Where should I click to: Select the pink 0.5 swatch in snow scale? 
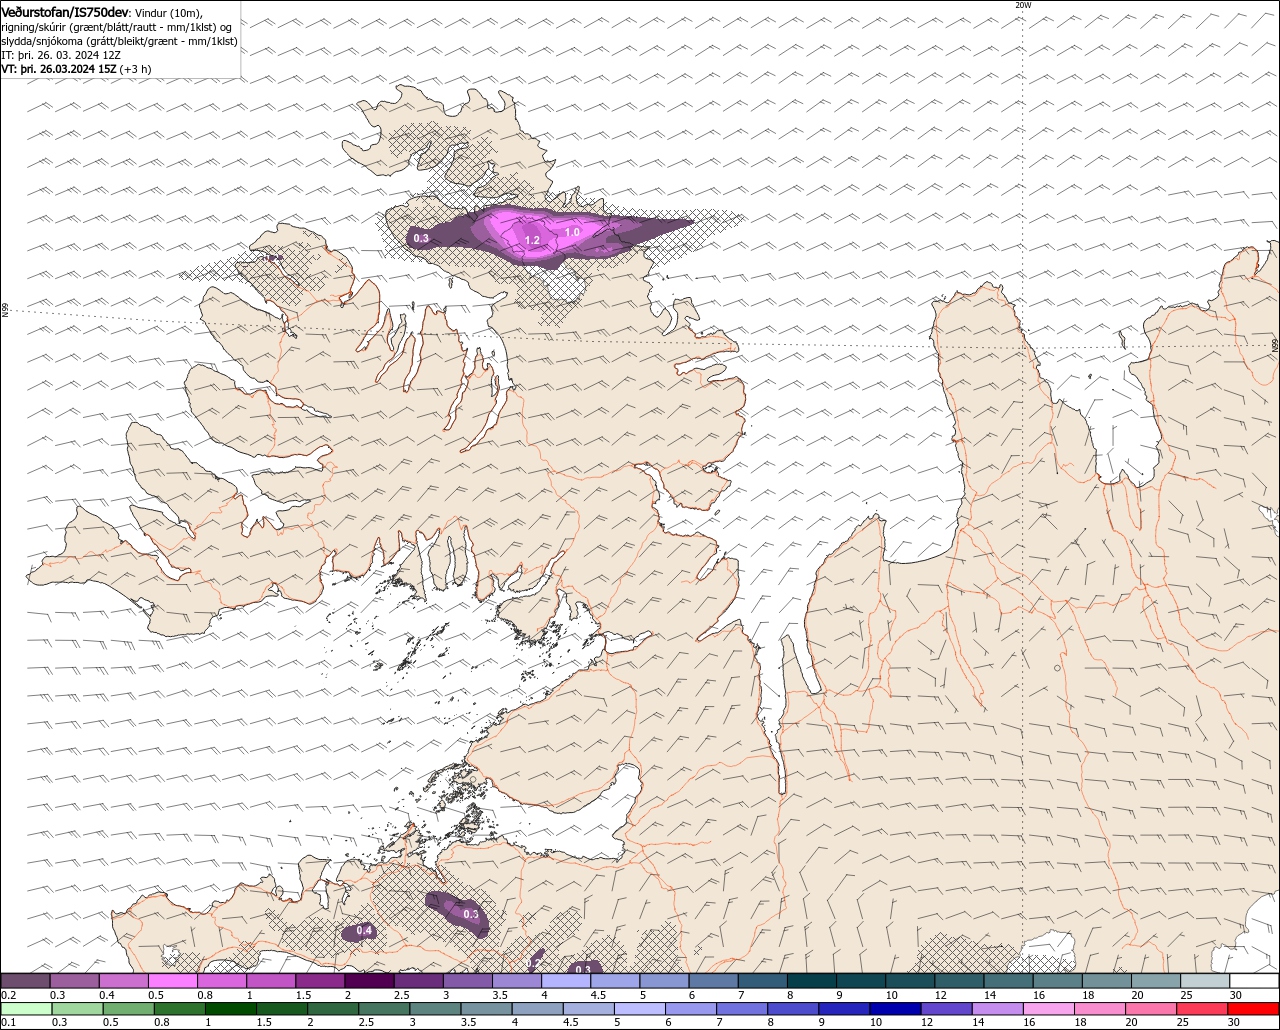click(x=172, y=981)
